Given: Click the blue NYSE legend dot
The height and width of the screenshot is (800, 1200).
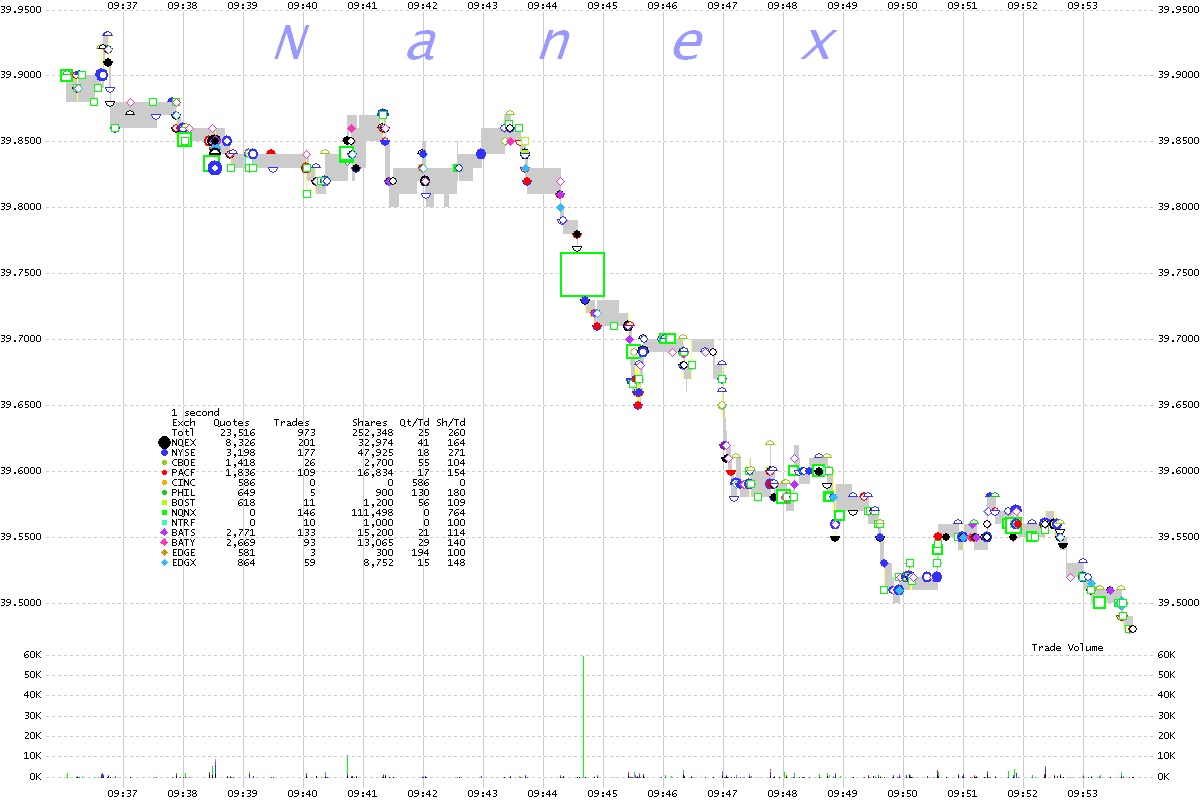Looking at the screenshot, I should [164, 453].
